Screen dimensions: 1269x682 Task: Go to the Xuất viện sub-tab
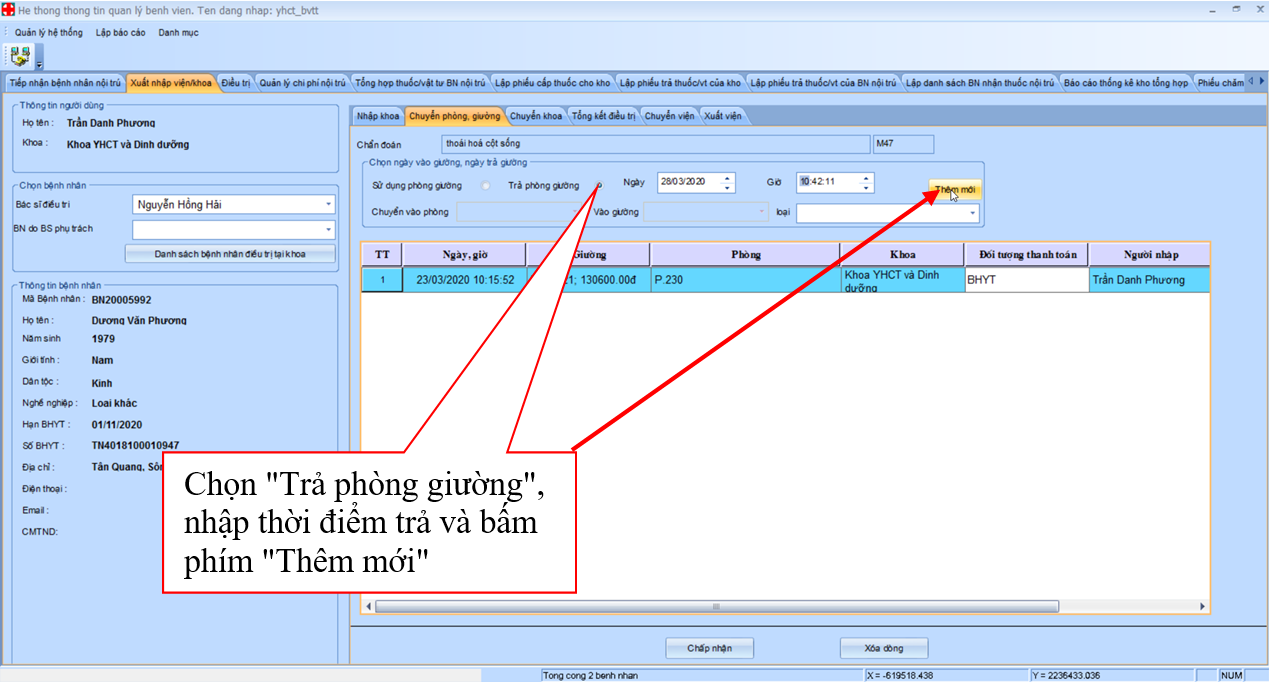coord(723,116)
